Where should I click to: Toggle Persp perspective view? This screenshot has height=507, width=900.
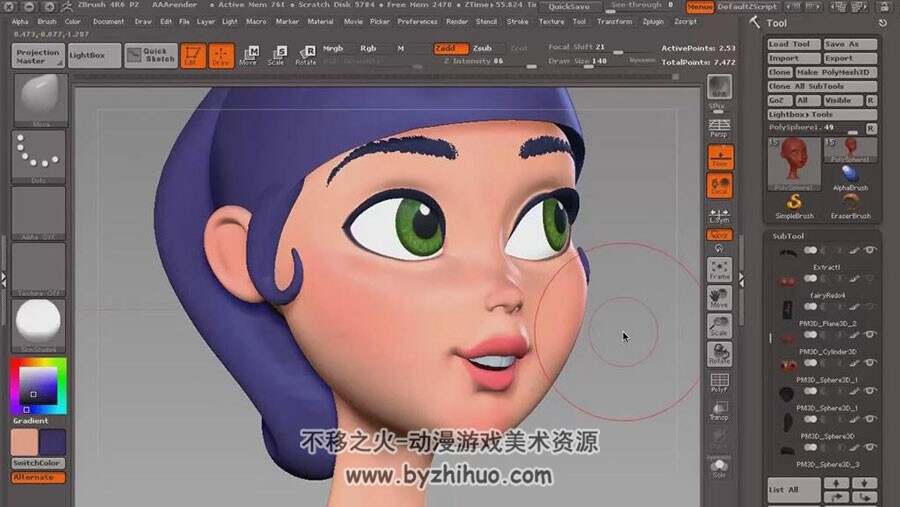(x=719, y=128)
